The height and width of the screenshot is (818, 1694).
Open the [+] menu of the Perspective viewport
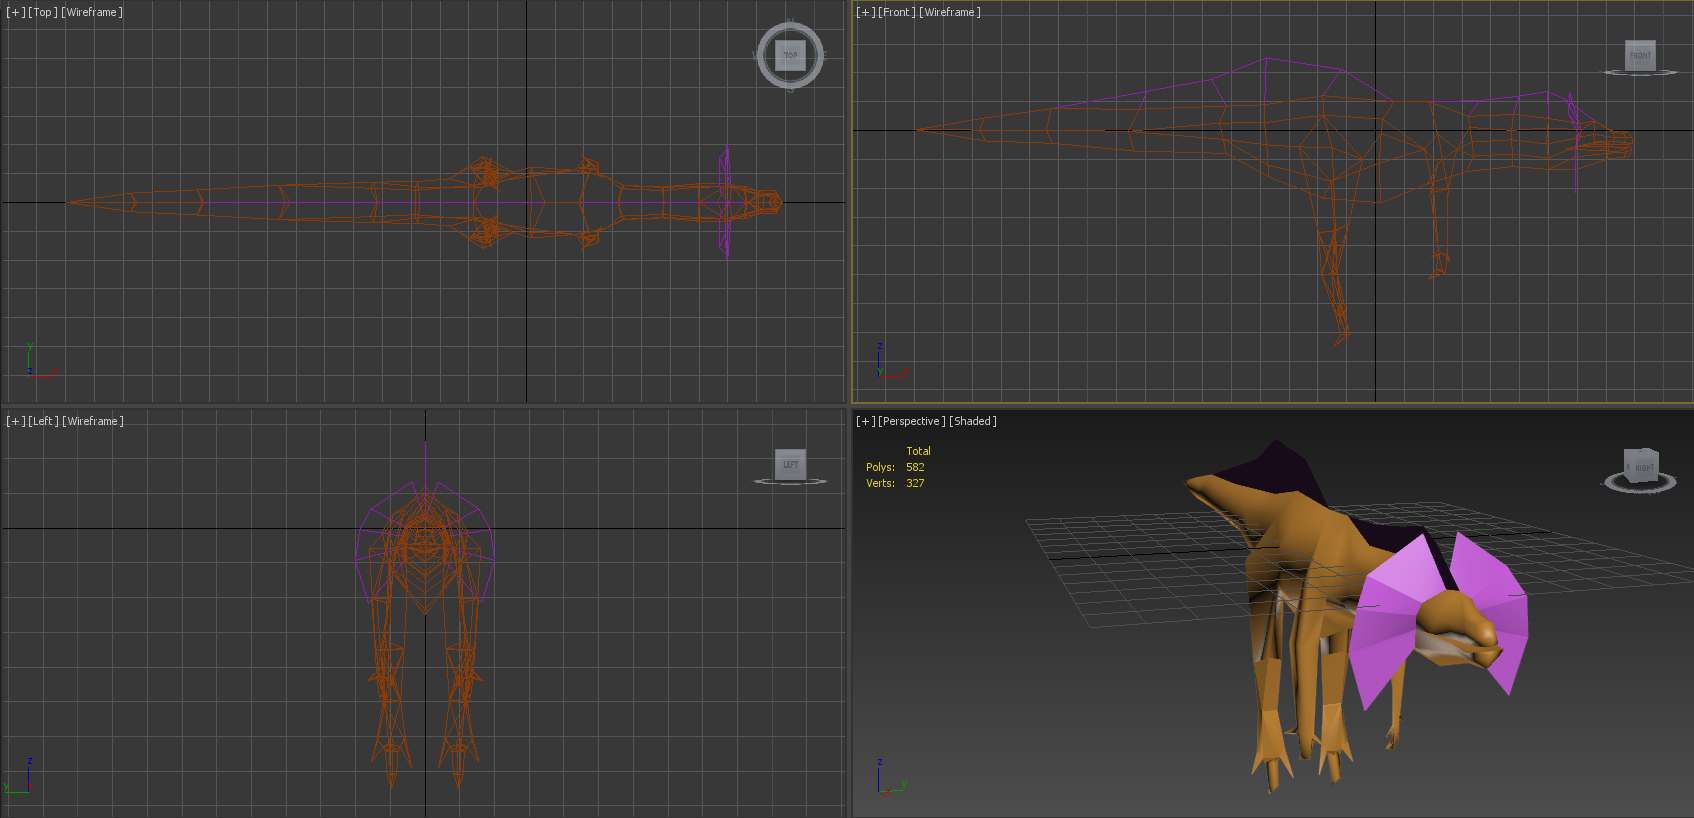click(866, 421)
